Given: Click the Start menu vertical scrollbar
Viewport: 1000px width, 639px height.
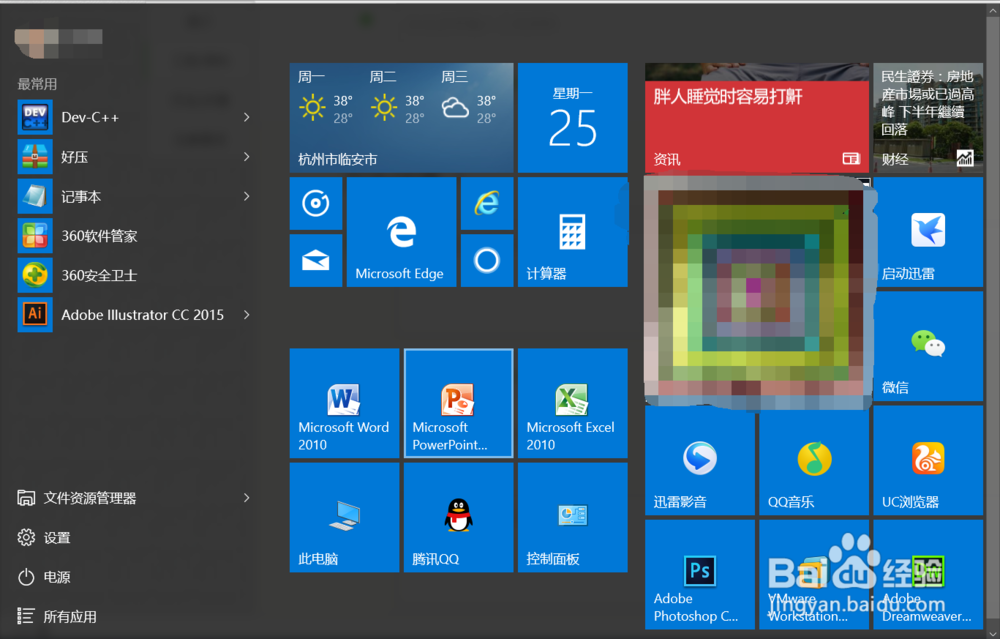Looking at the screenshot, I should 993,319.
